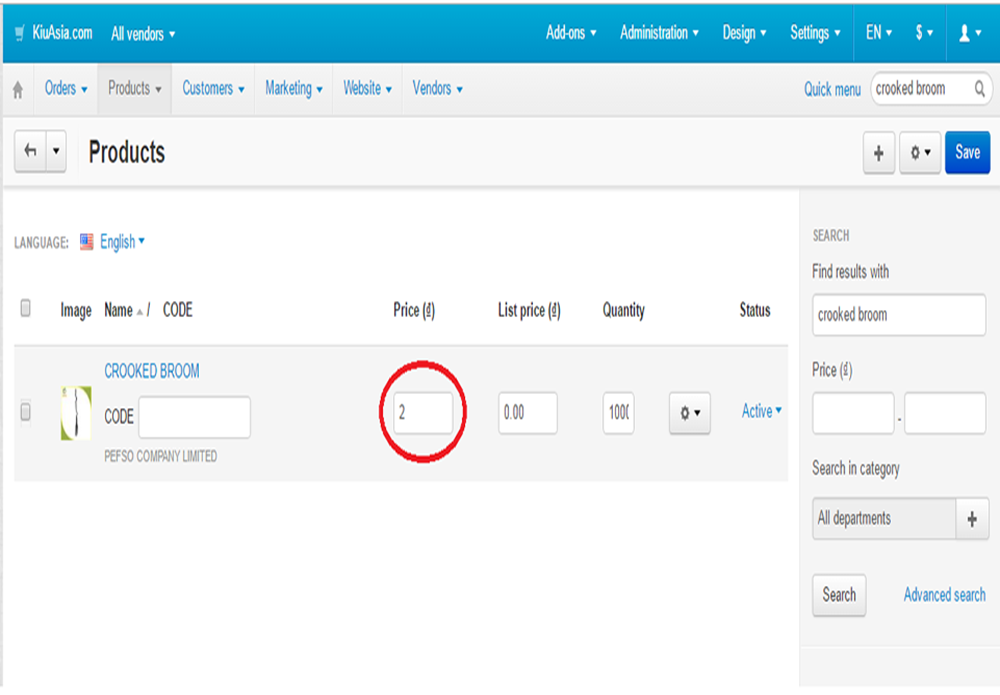Screen dimensions: 1000x695
Task: Open the Crooked Broom product thumbnail
Action: 76,413
